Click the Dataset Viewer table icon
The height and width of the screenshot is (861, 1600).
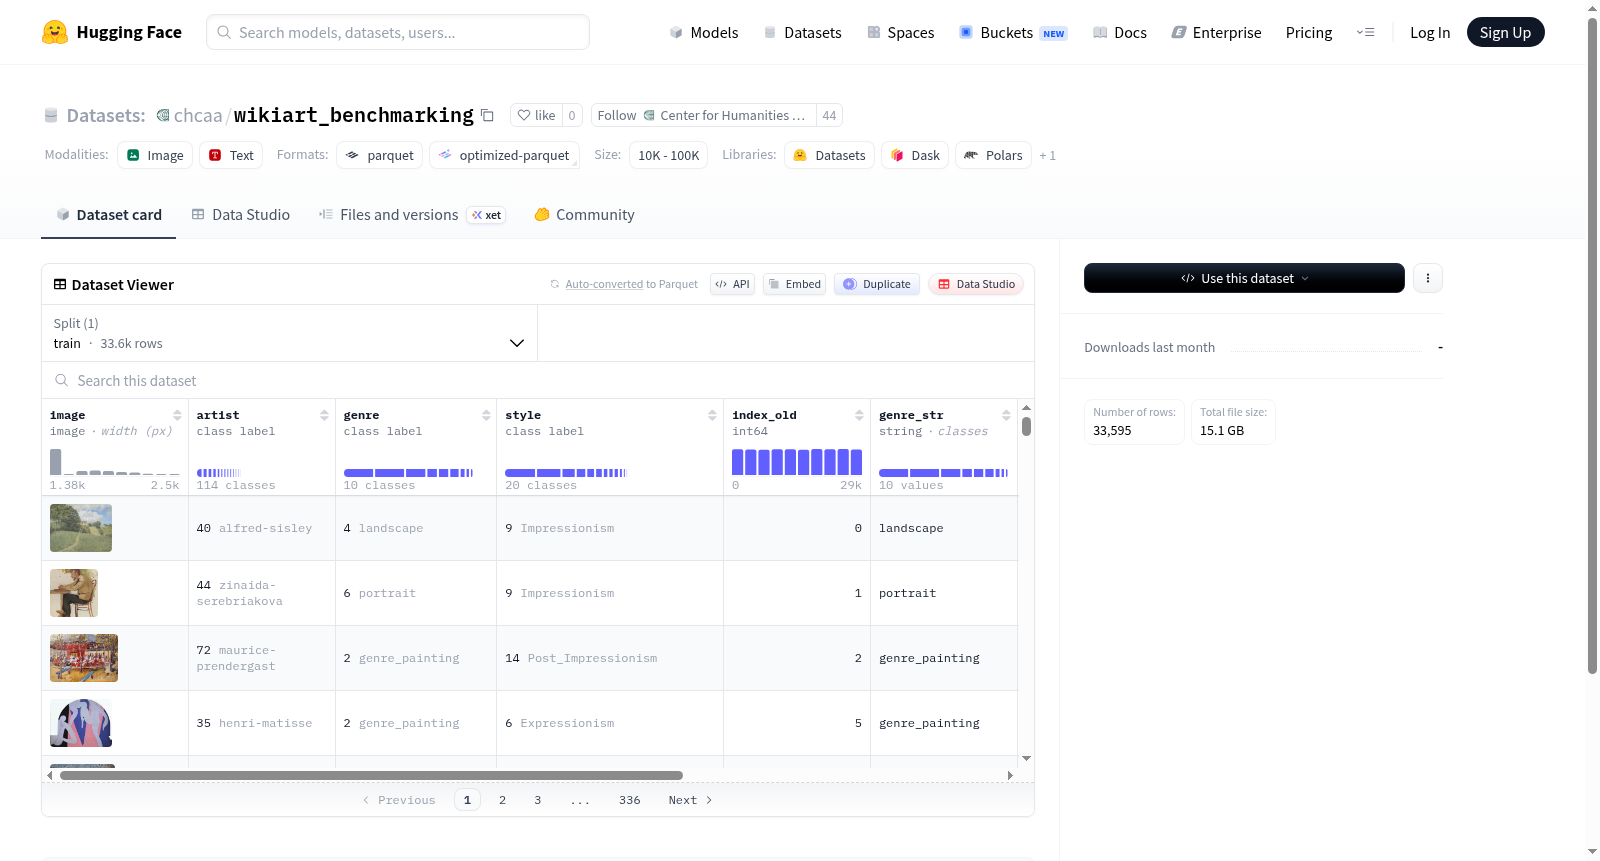[x=60, y=284]
